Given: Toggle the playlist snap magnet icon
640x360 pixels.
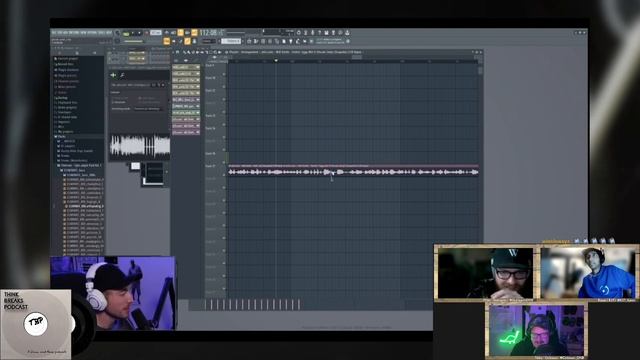Looking at the screenshot, I should 178,52.
